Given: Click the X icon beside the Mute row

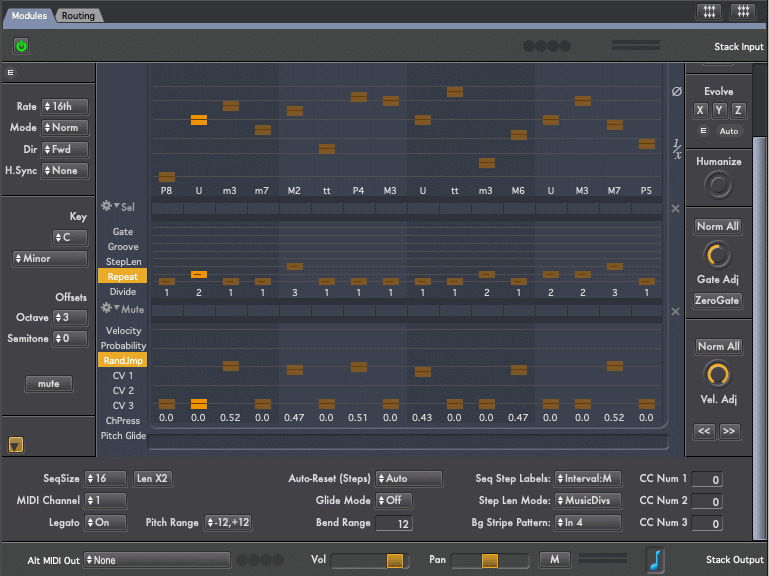Looking at the screenshot, I should 675,312.
